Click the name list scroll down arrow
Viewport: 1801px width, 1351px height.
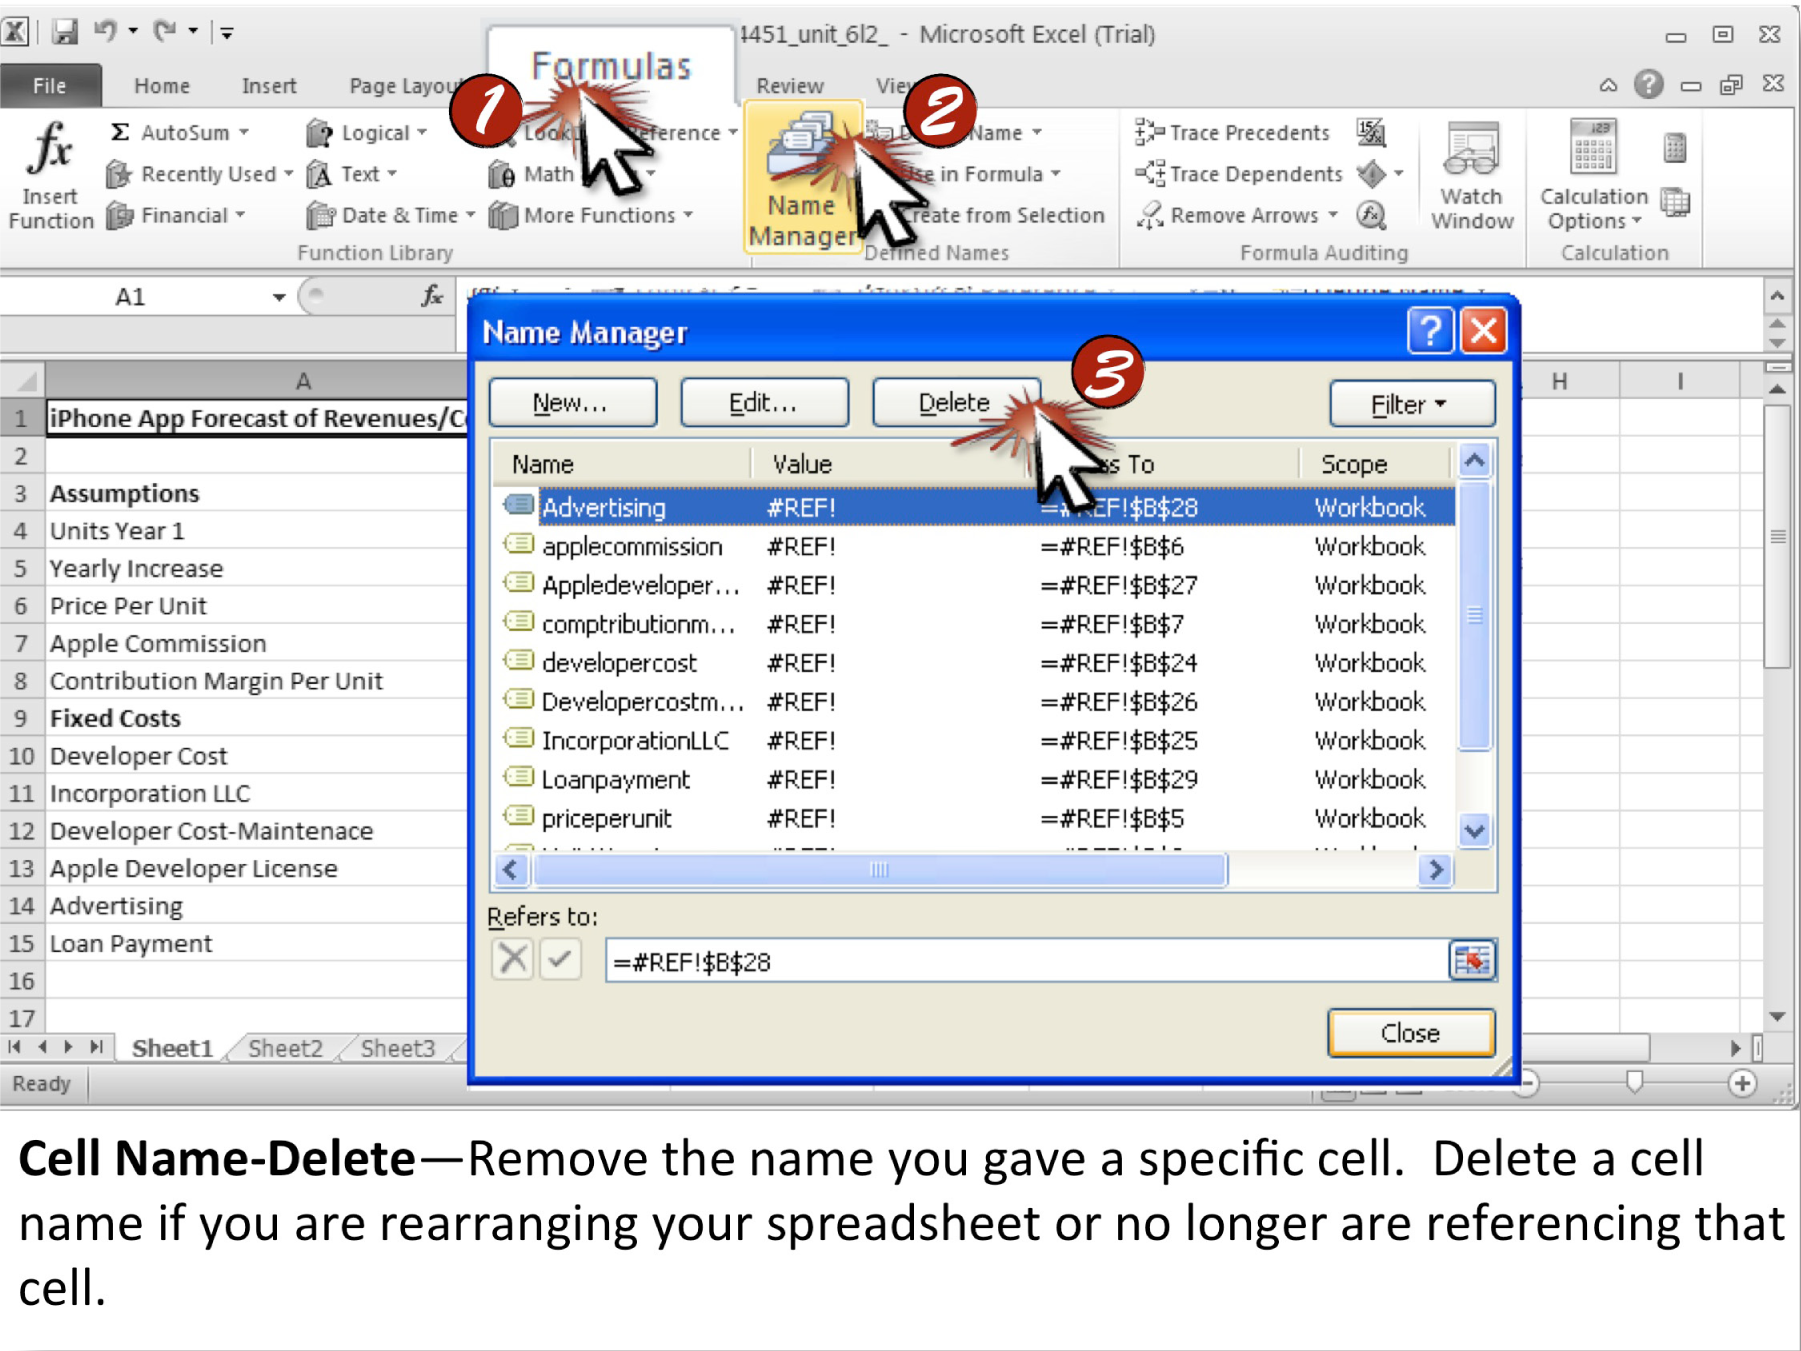pyautogui.click(x=1475, y=830)
